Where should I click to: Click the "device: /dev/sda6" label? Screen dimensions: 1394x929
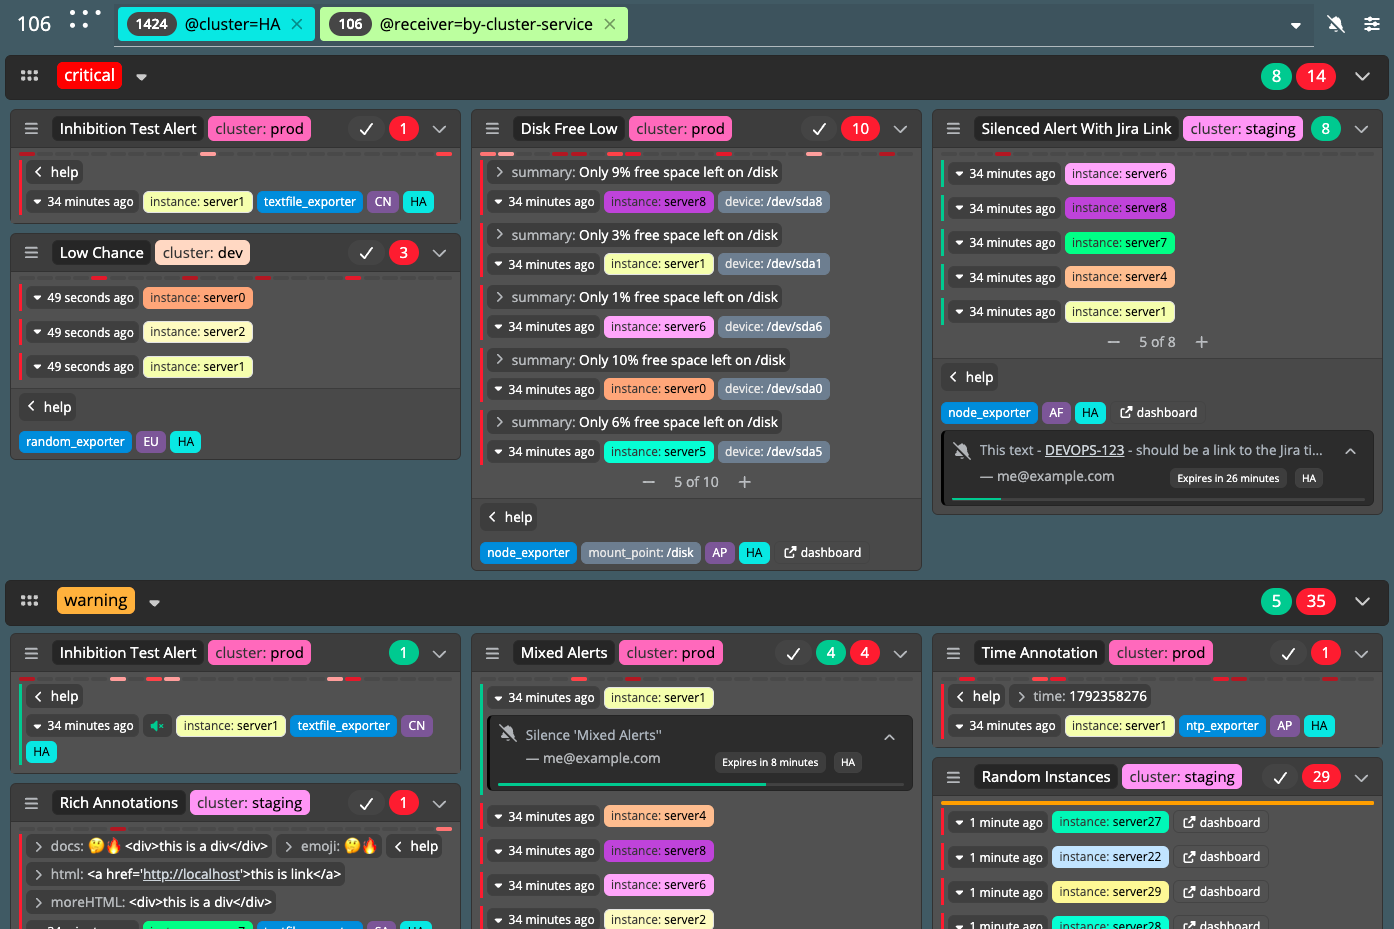tap(774, 327)
